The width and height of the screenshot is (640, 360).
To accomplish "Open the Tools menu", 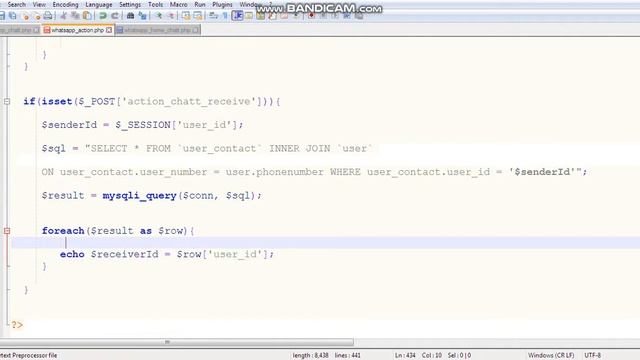I will (x=156, y=4).
